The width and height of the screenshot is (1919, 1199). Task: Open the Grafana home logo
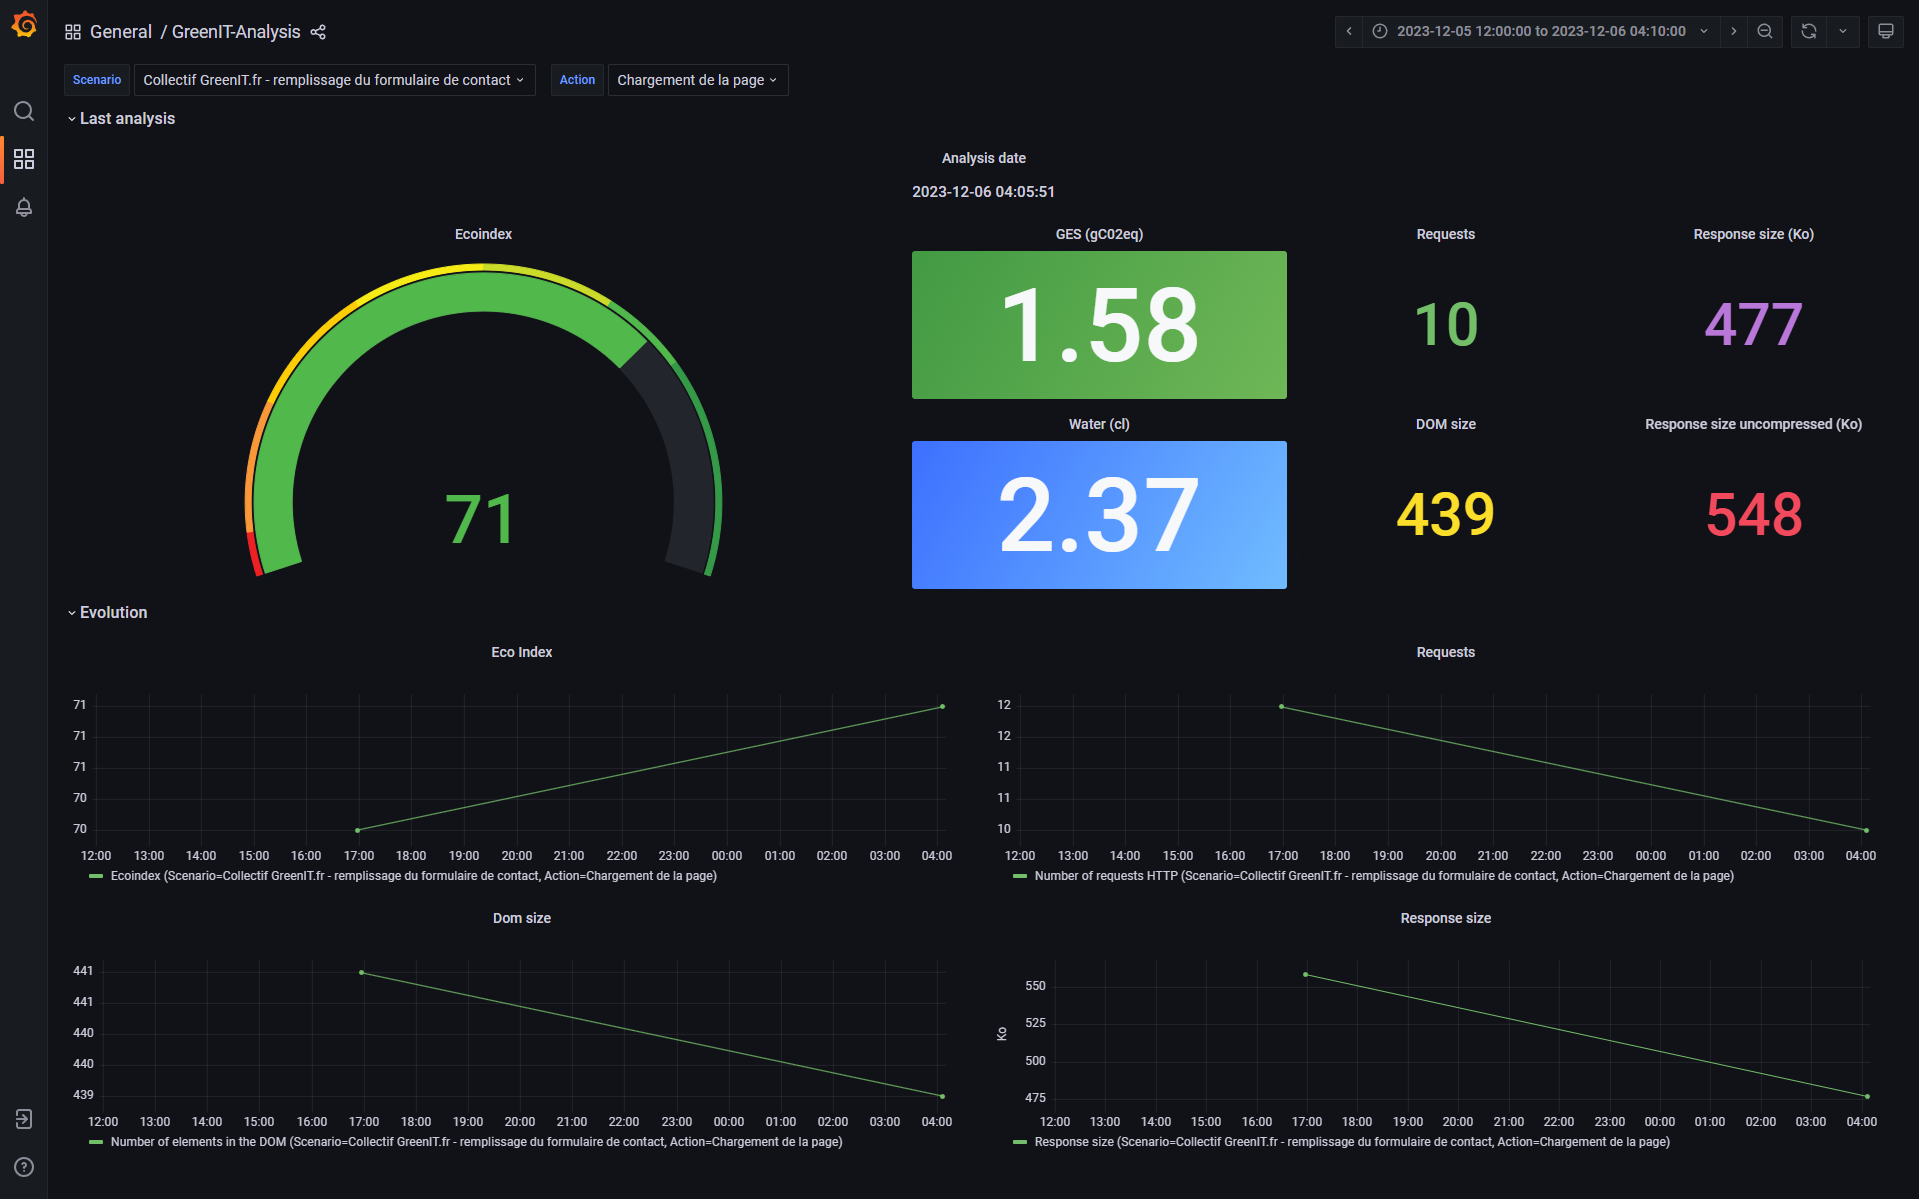click(24, 24)
